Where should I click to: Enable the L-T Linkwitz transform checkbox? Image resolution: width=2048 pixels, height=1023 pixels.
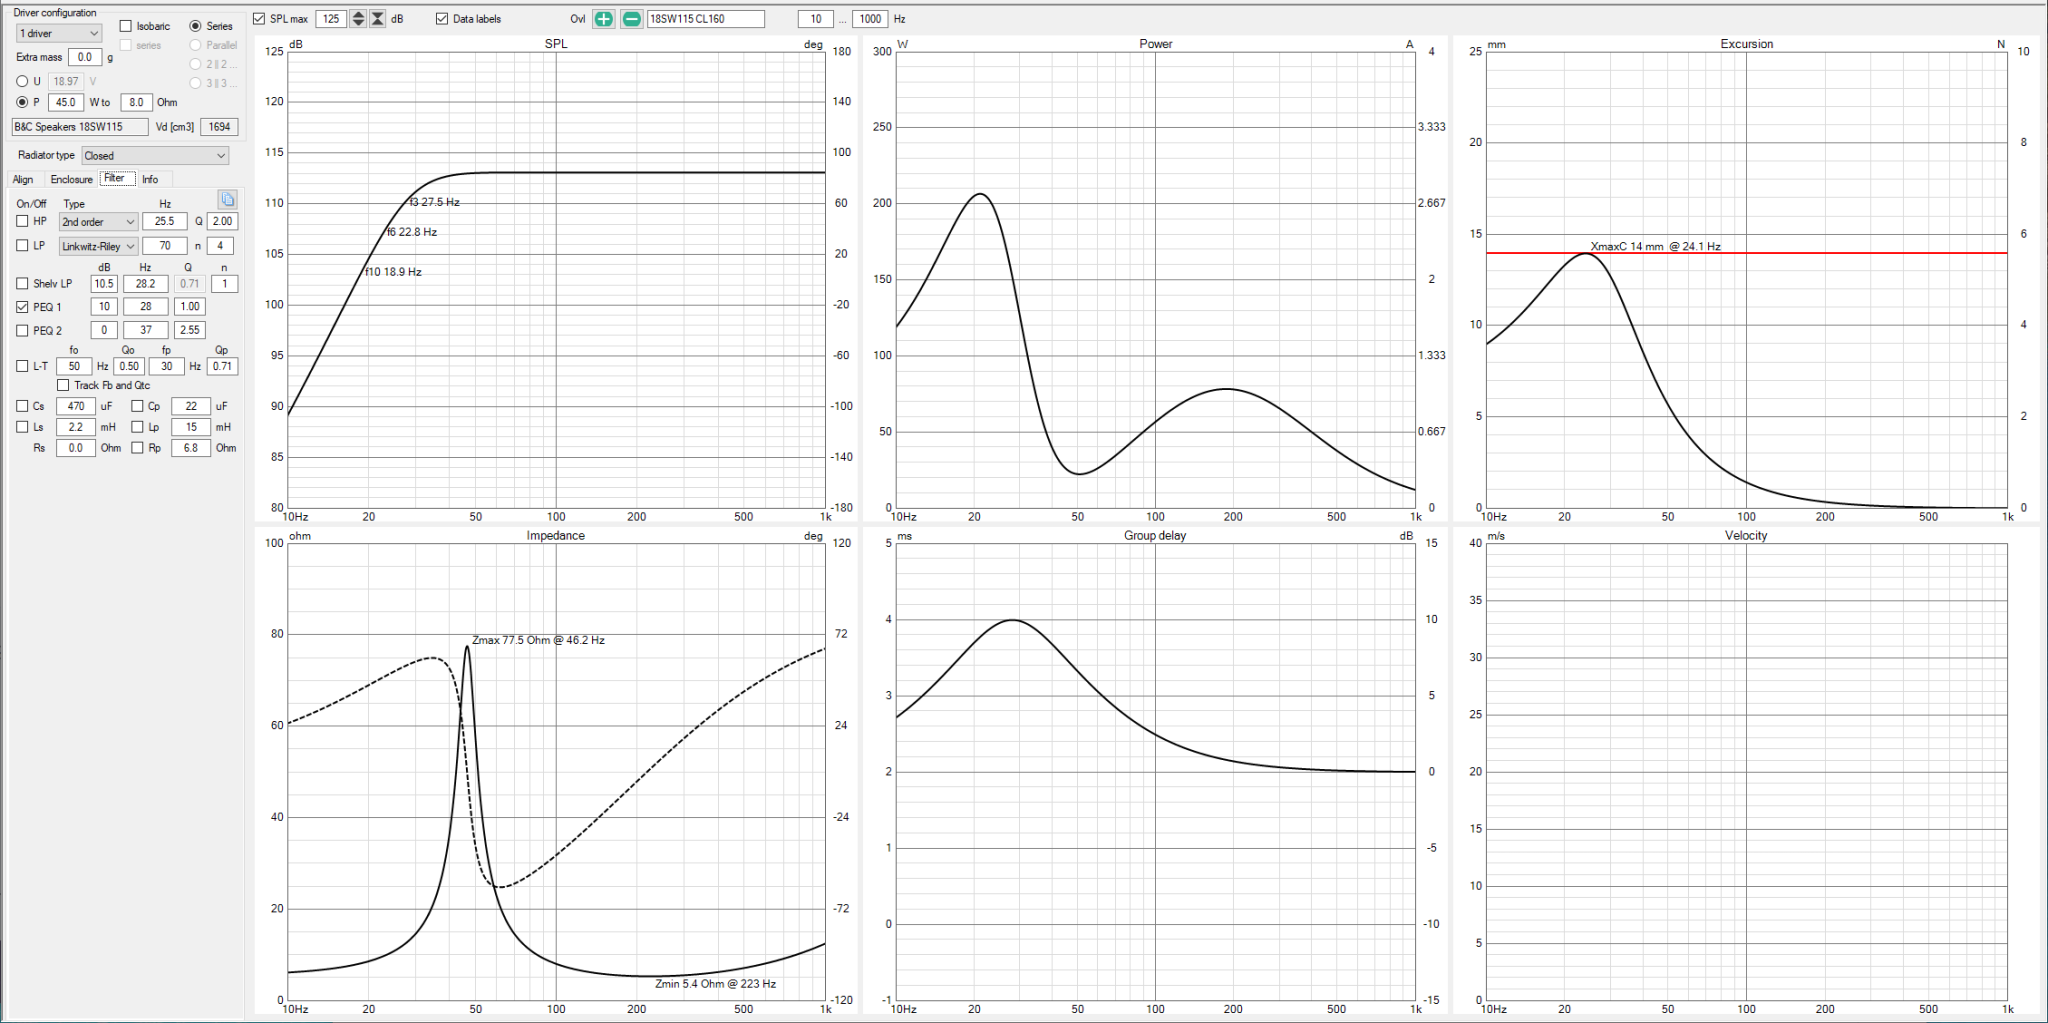(22, 366)
